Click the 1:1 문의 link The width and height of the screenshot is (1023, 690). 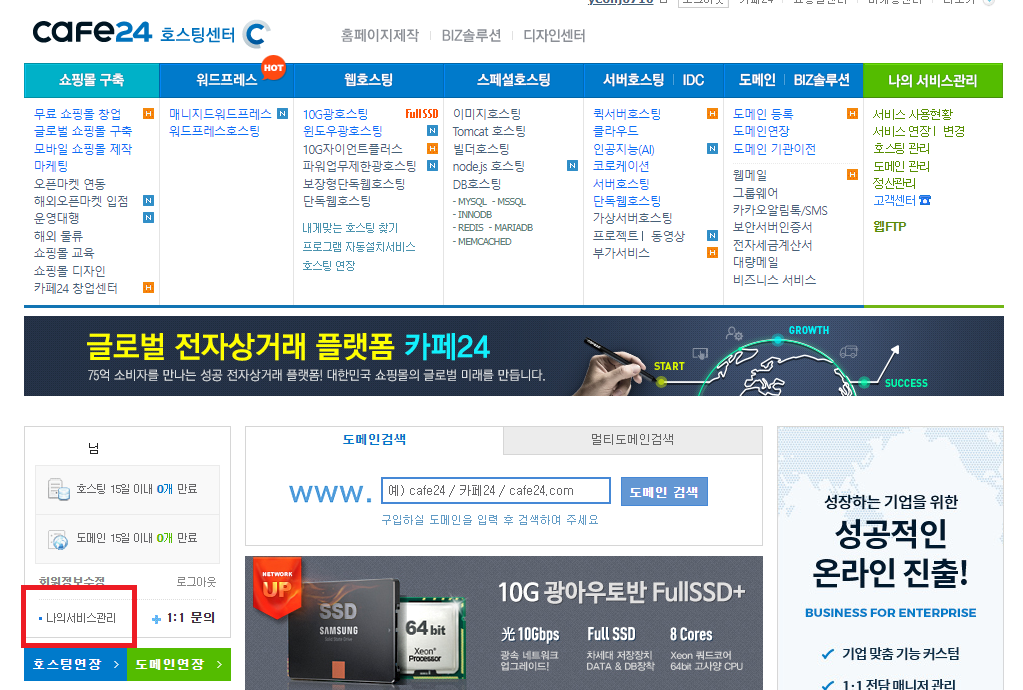[x=191, y=618]
